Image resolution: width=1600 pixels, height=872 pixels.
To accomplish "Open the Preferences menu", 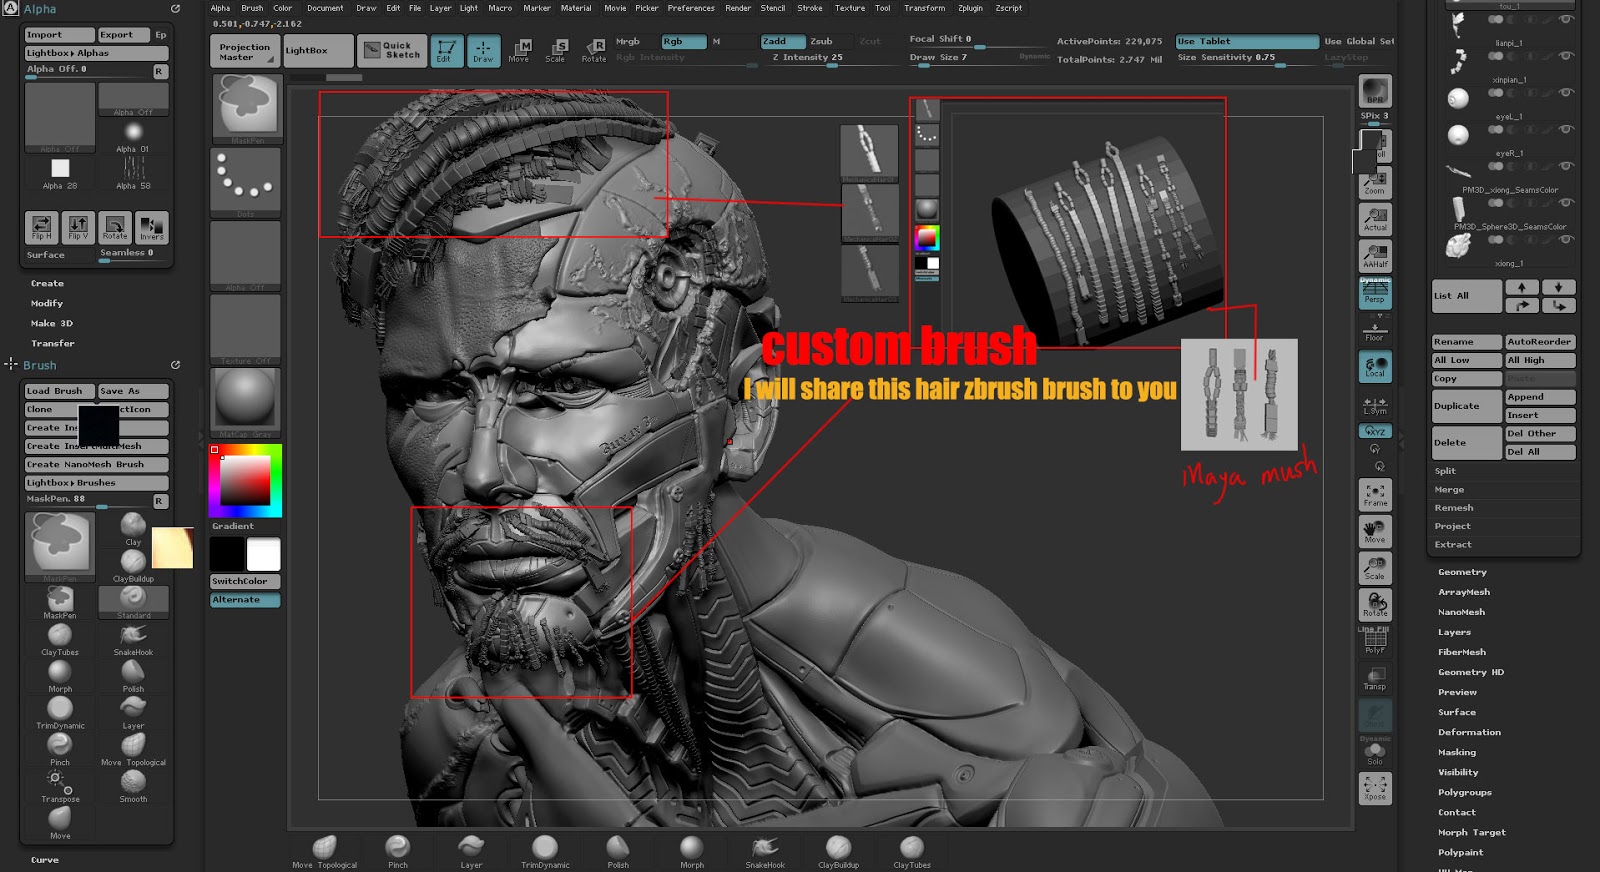I will (691, 8).
